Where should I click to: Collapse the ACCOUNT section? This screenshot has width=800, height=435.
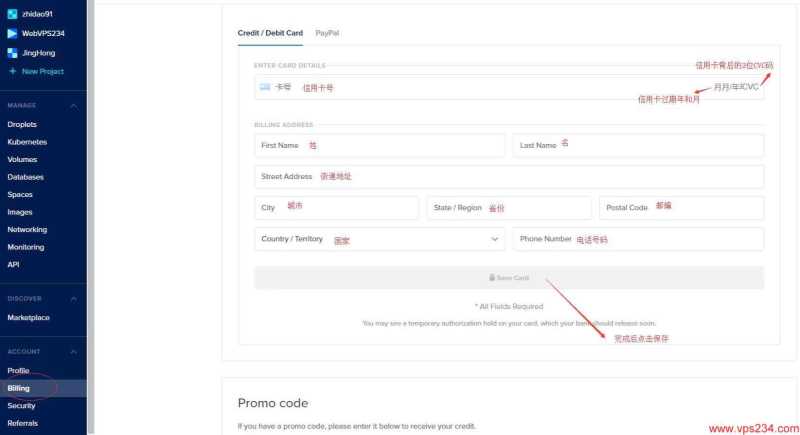(73, 352)
